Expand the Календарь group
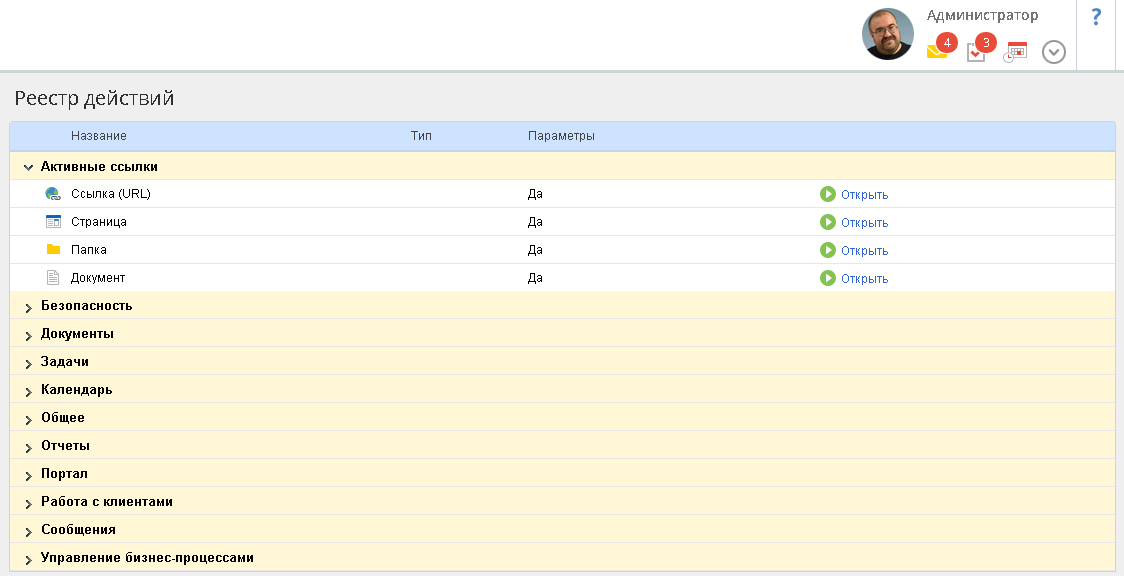Viewport: 1124px width, 576px height. pyautogui.click(x=29, y=392)
